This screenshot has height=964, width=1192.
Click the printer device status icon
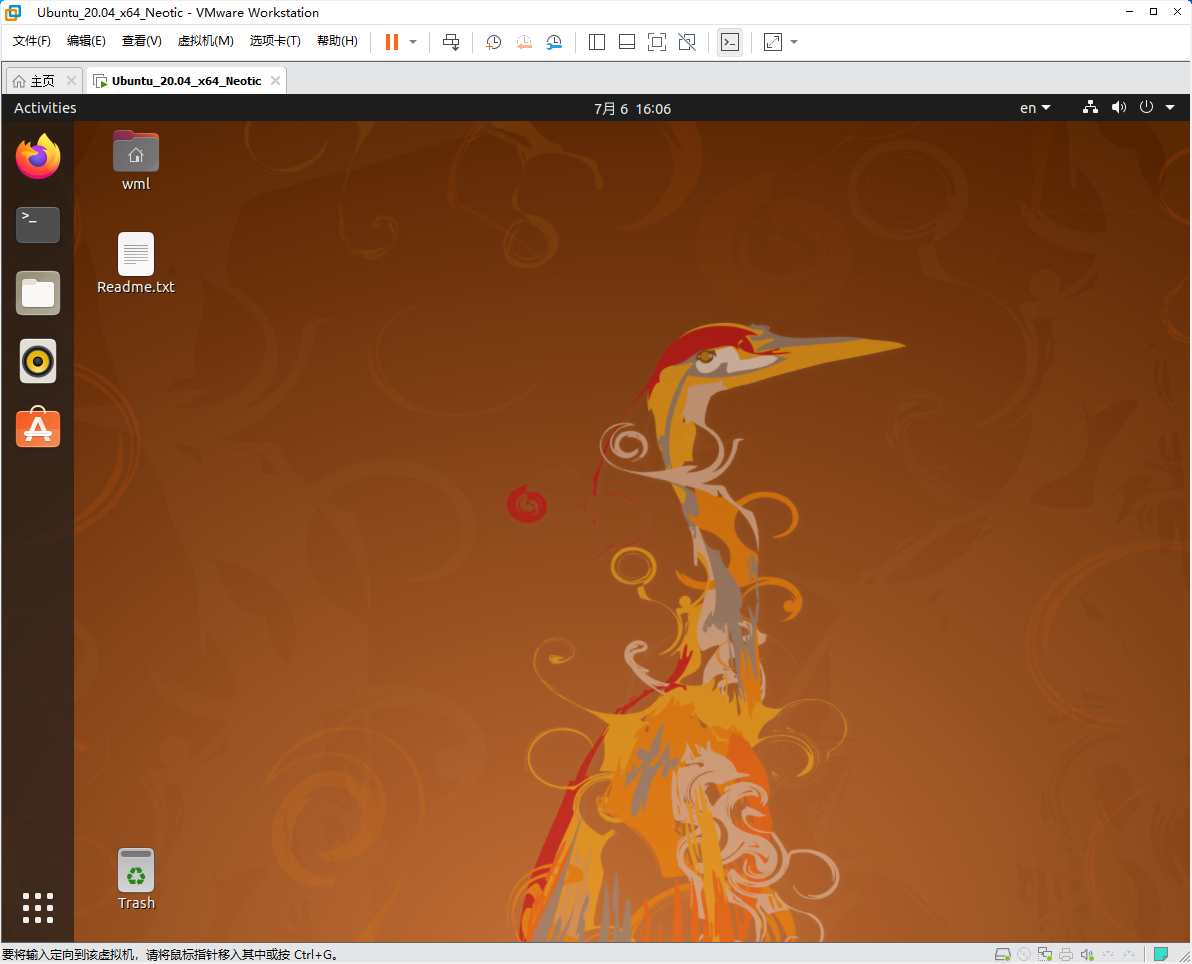tap(1066, 954)
